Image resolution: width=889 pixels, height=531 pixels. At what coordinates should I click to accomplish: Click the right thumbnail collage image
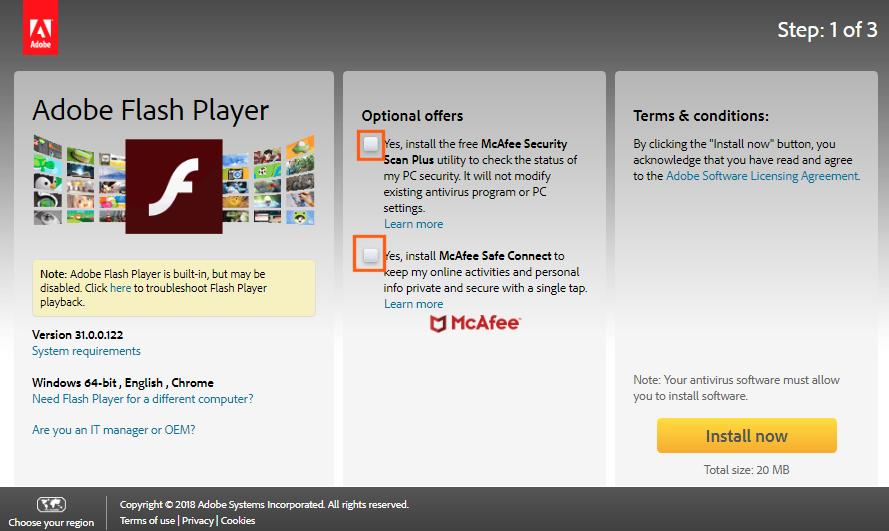click(x=269, y=180)
